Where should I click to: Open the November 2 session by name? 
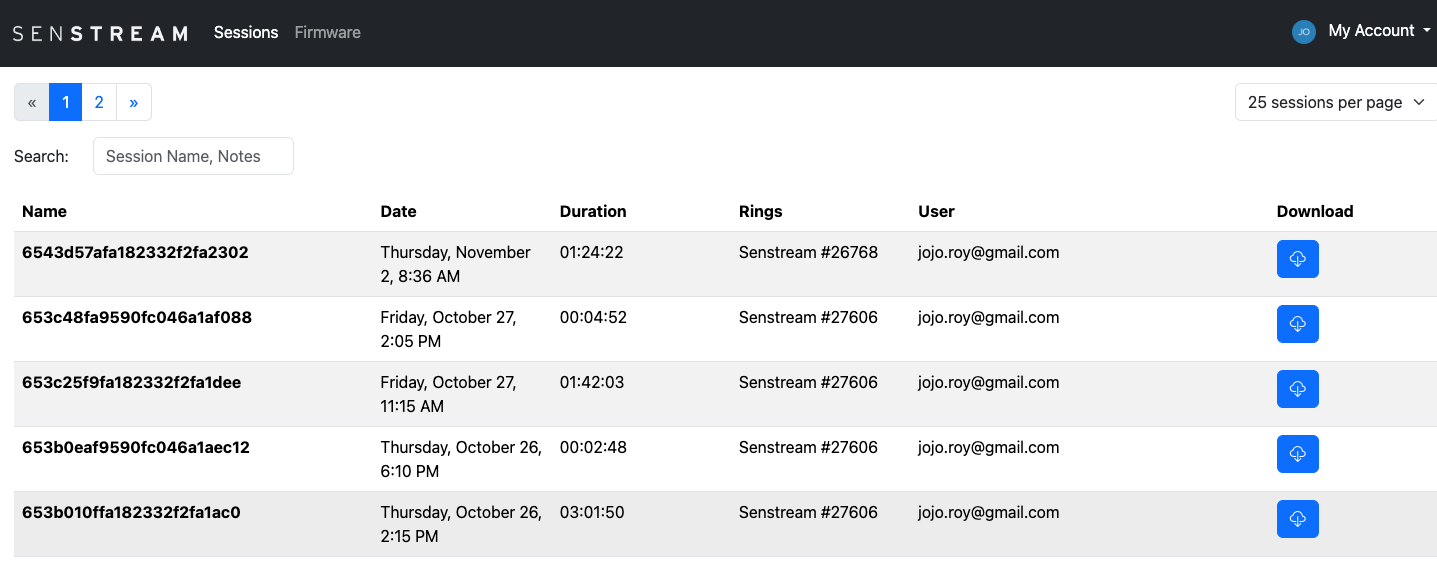pyautogui.click(x=135, y=253)
